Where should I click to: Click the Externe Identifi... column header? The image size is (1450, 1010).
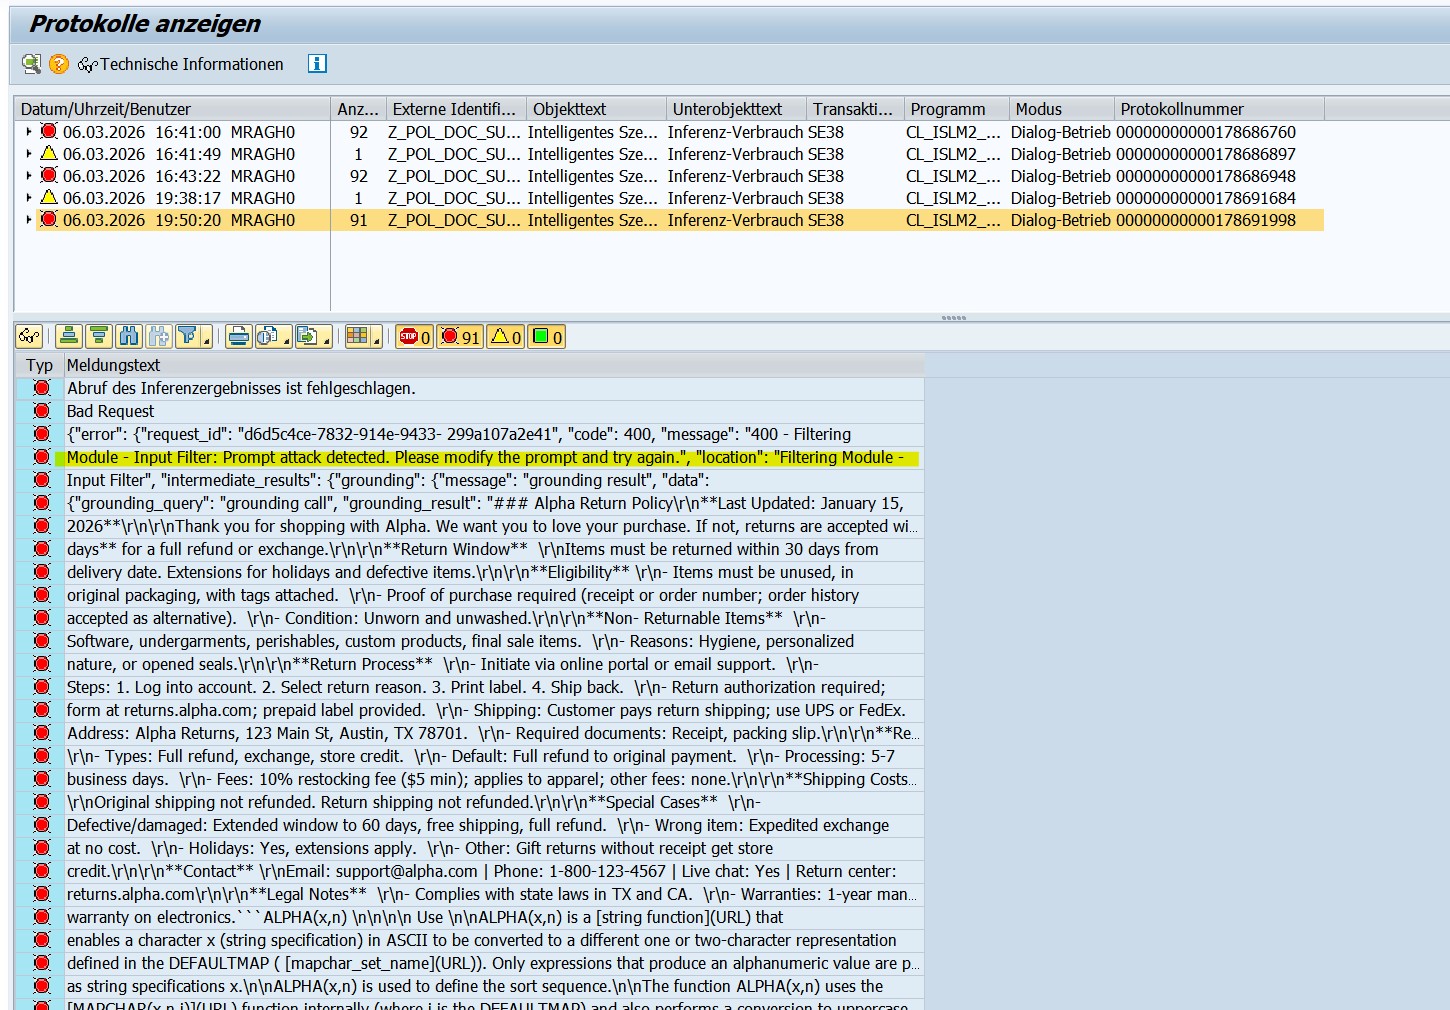pyautogui.click(x=455, y=109)
